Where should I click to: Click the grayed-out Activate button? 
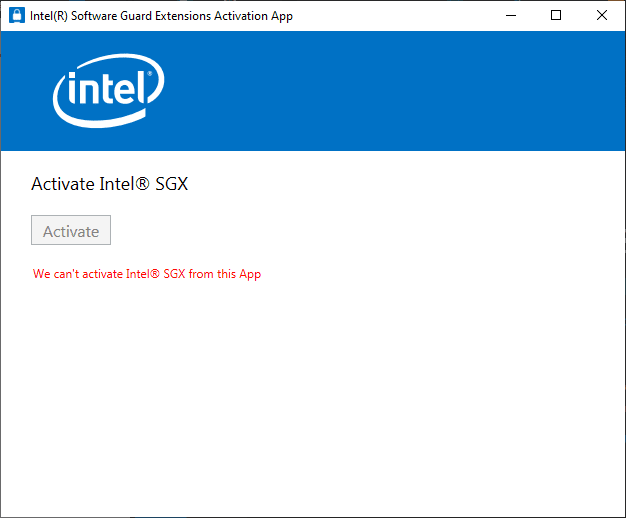(71, 230)
